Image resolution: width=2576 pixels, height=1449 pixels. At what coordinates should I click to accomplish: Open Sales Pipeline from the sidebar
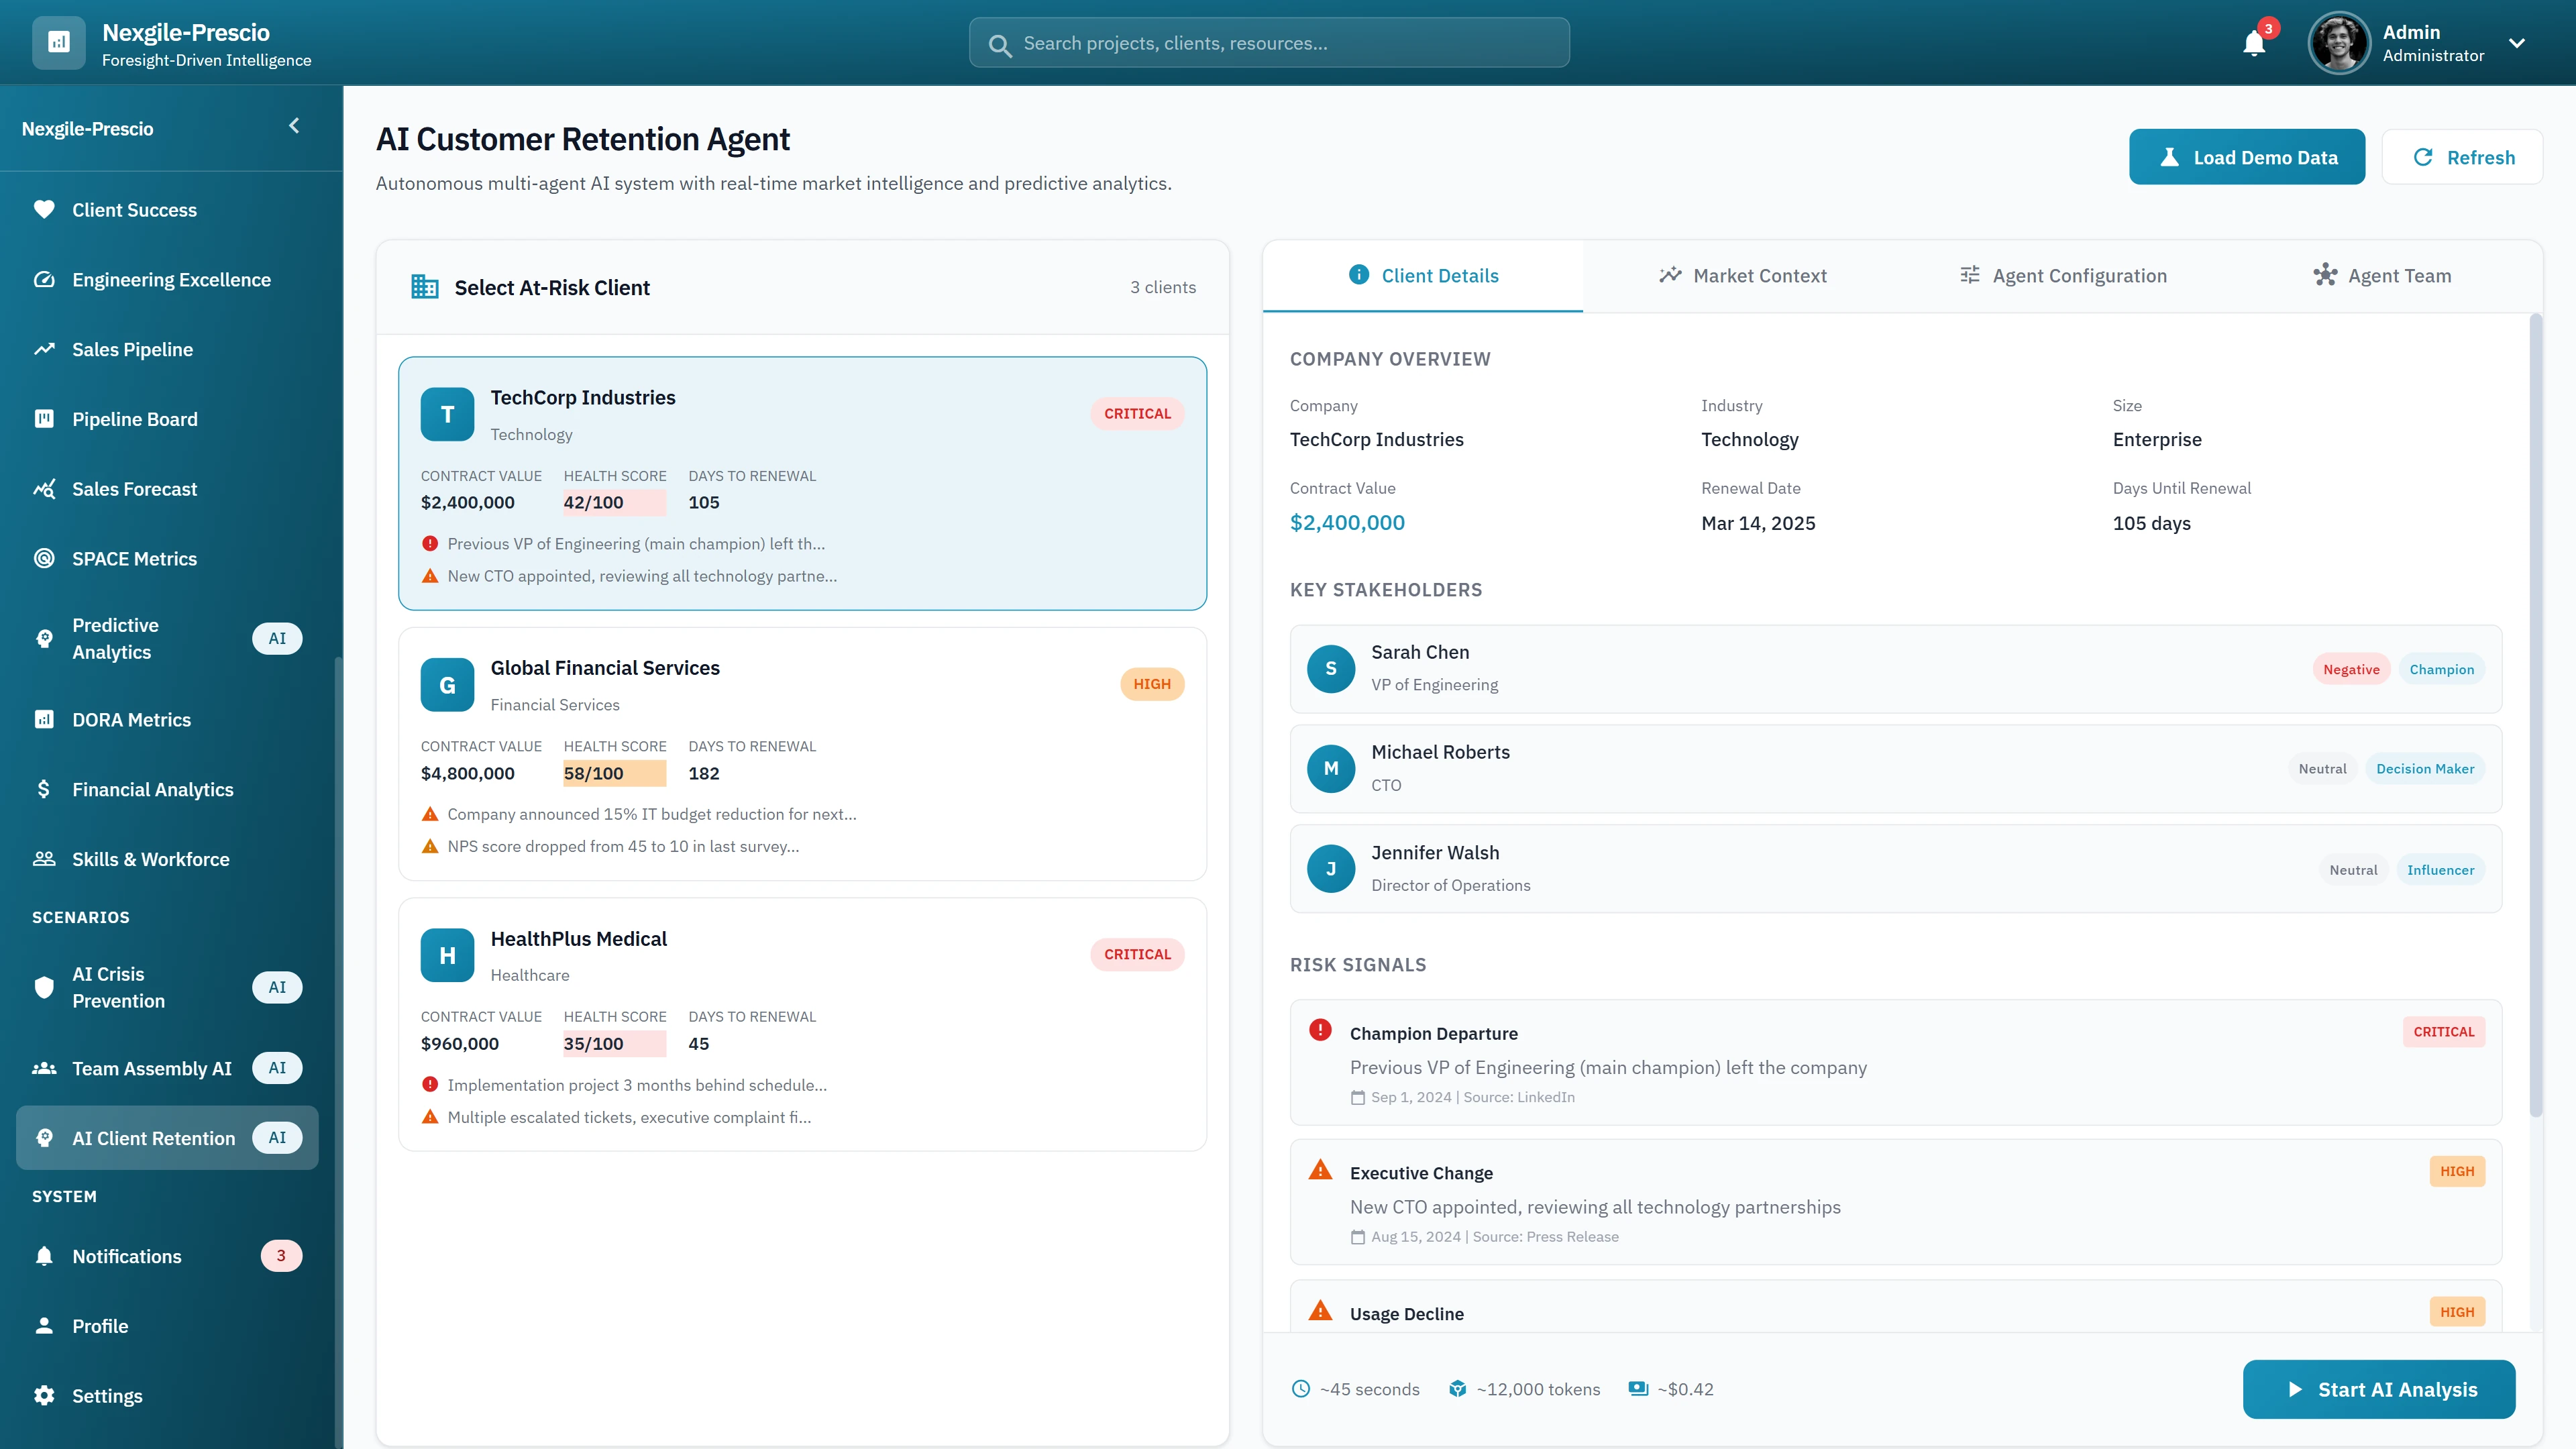coord(131,349)
